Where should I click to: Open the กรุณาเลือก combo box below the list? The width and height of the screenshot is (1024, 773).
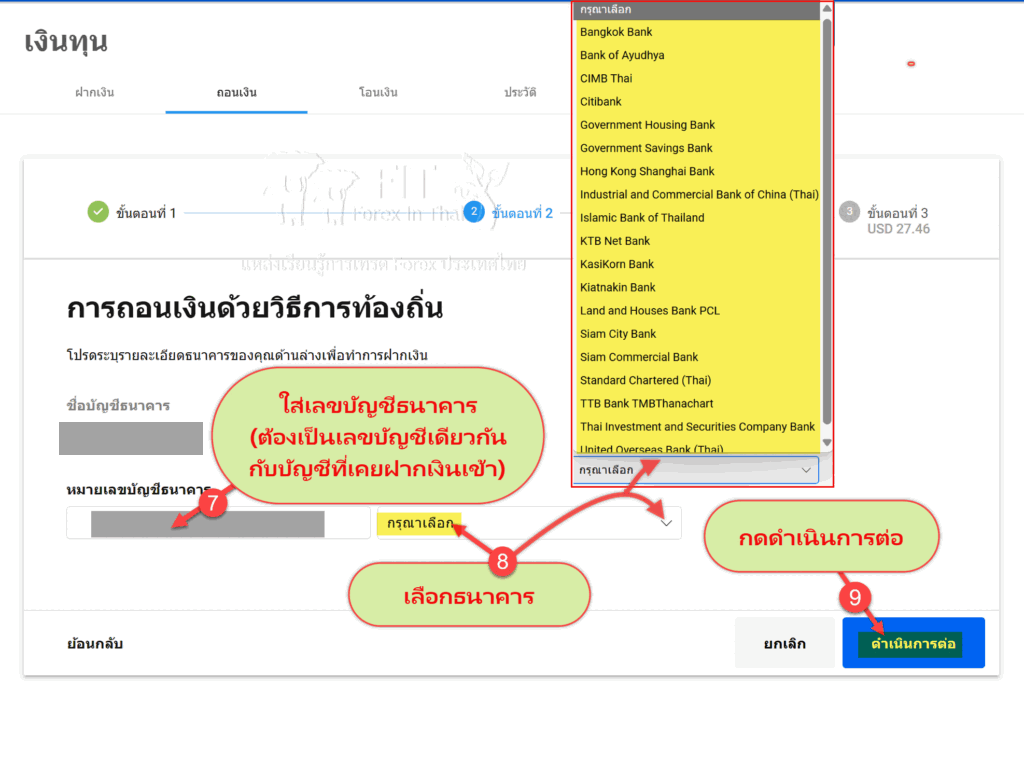(696, 469)
